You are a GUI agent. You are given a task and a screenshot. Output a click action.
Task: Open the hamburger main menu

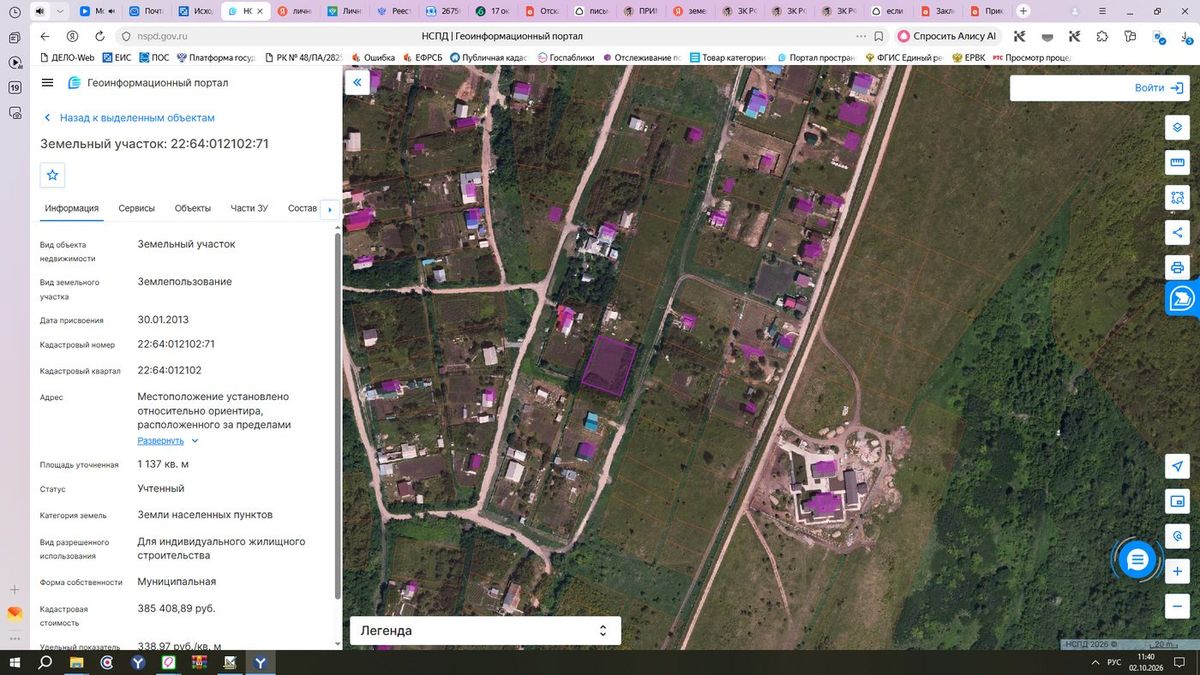coord(48,83)
